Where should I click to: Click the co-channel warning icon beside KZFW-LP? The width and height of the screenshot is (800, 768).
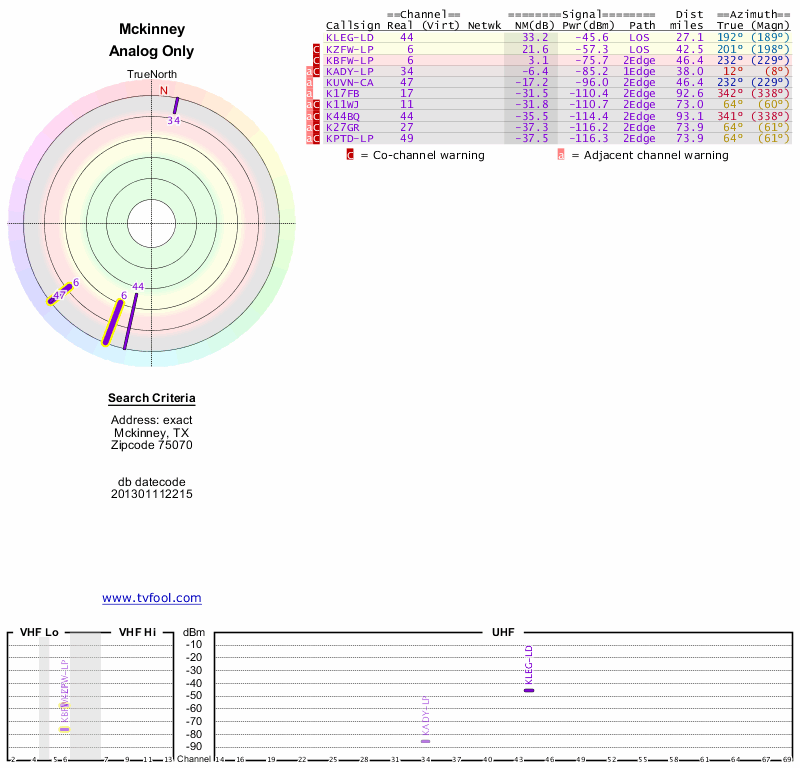(x=317, y=49)
